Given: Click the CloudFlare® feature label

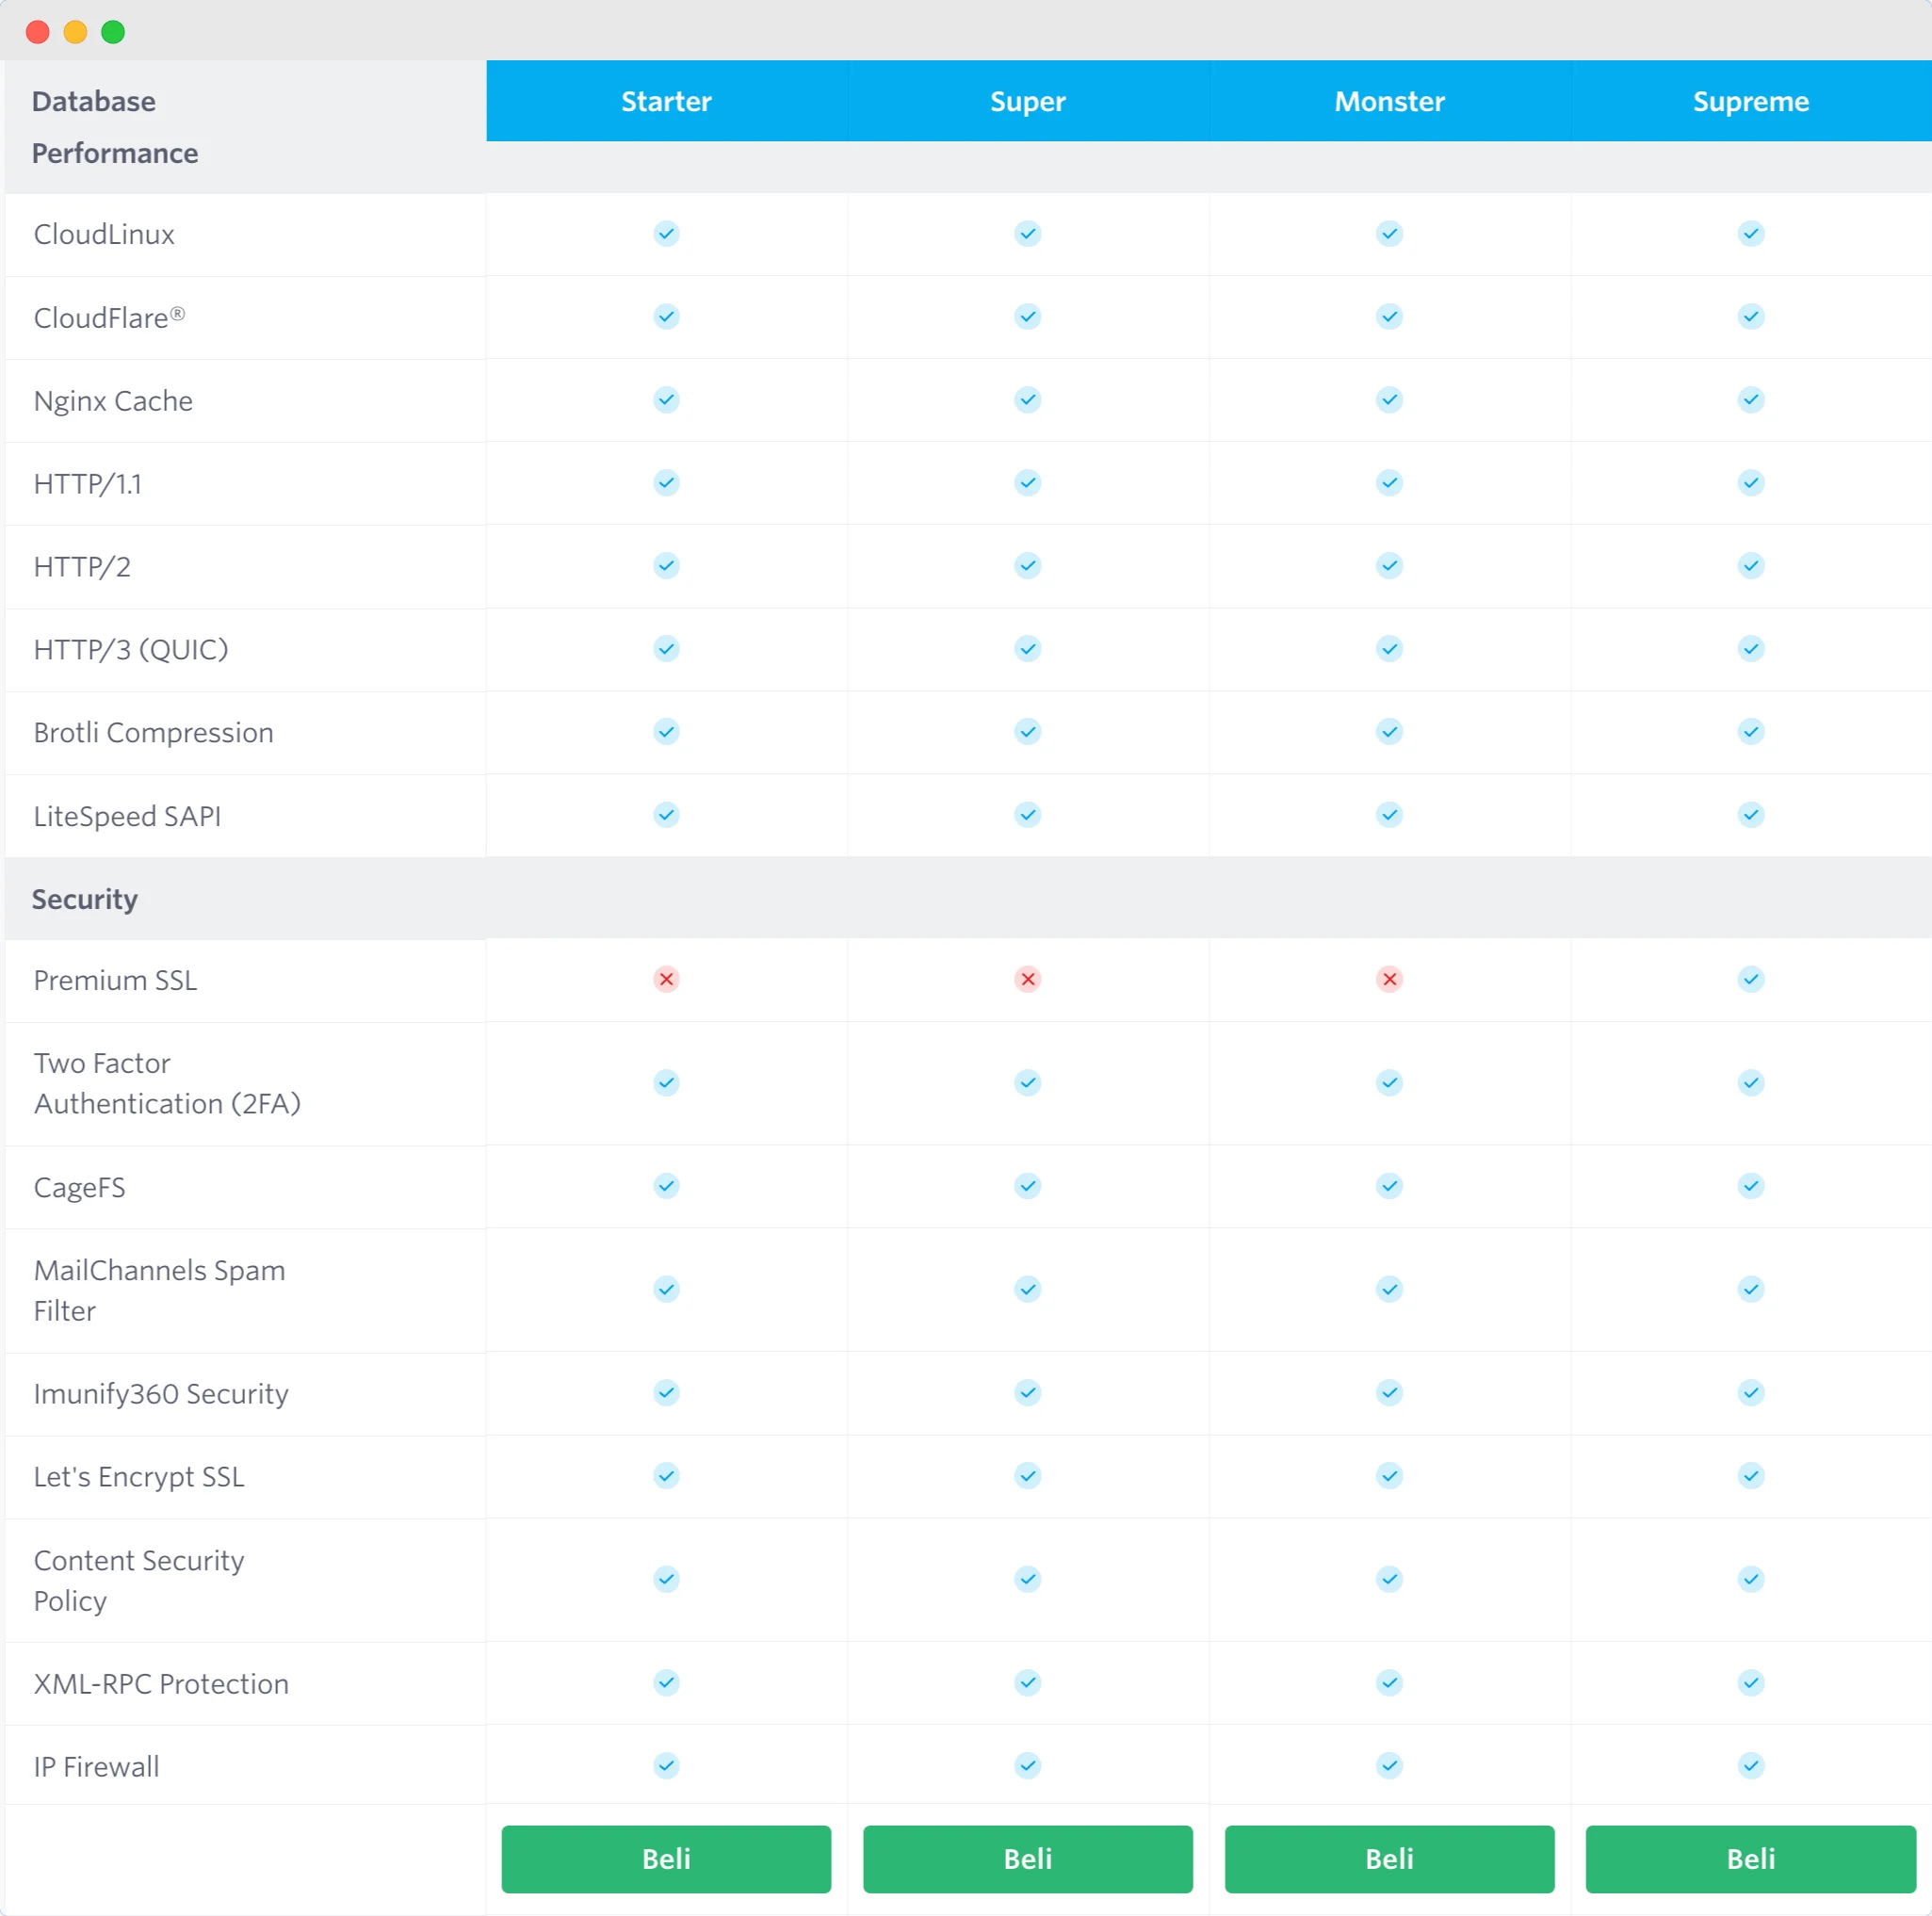Looking at the screenshot, I should click(x=109, y=318).
